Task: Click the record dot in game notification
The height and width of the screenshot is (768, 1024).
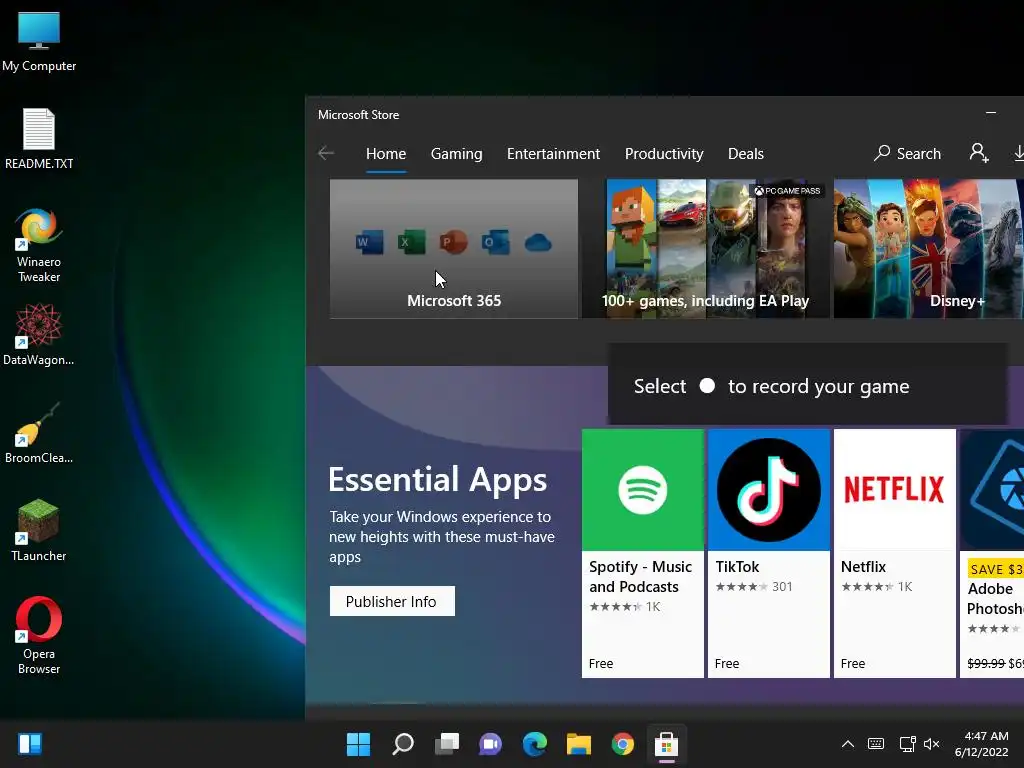Action: click(x=707, y=386)
